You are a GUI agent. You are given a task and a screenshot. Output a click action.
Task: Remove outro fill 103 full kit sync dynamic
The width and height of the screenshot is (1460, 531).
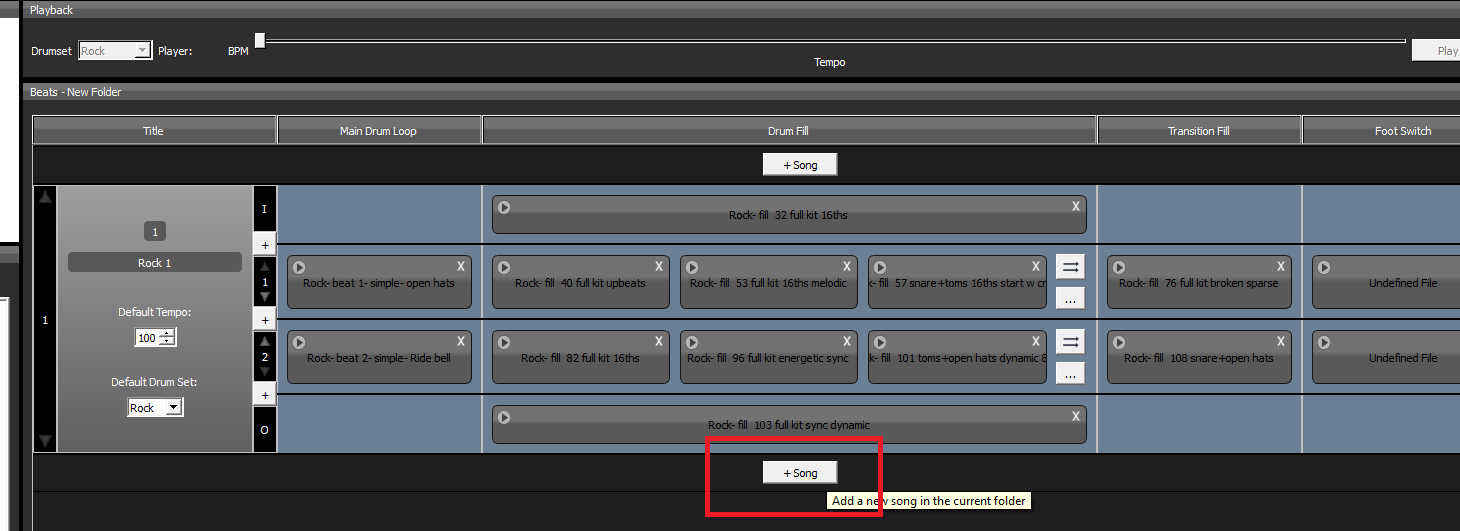(x=1076, y=416)
